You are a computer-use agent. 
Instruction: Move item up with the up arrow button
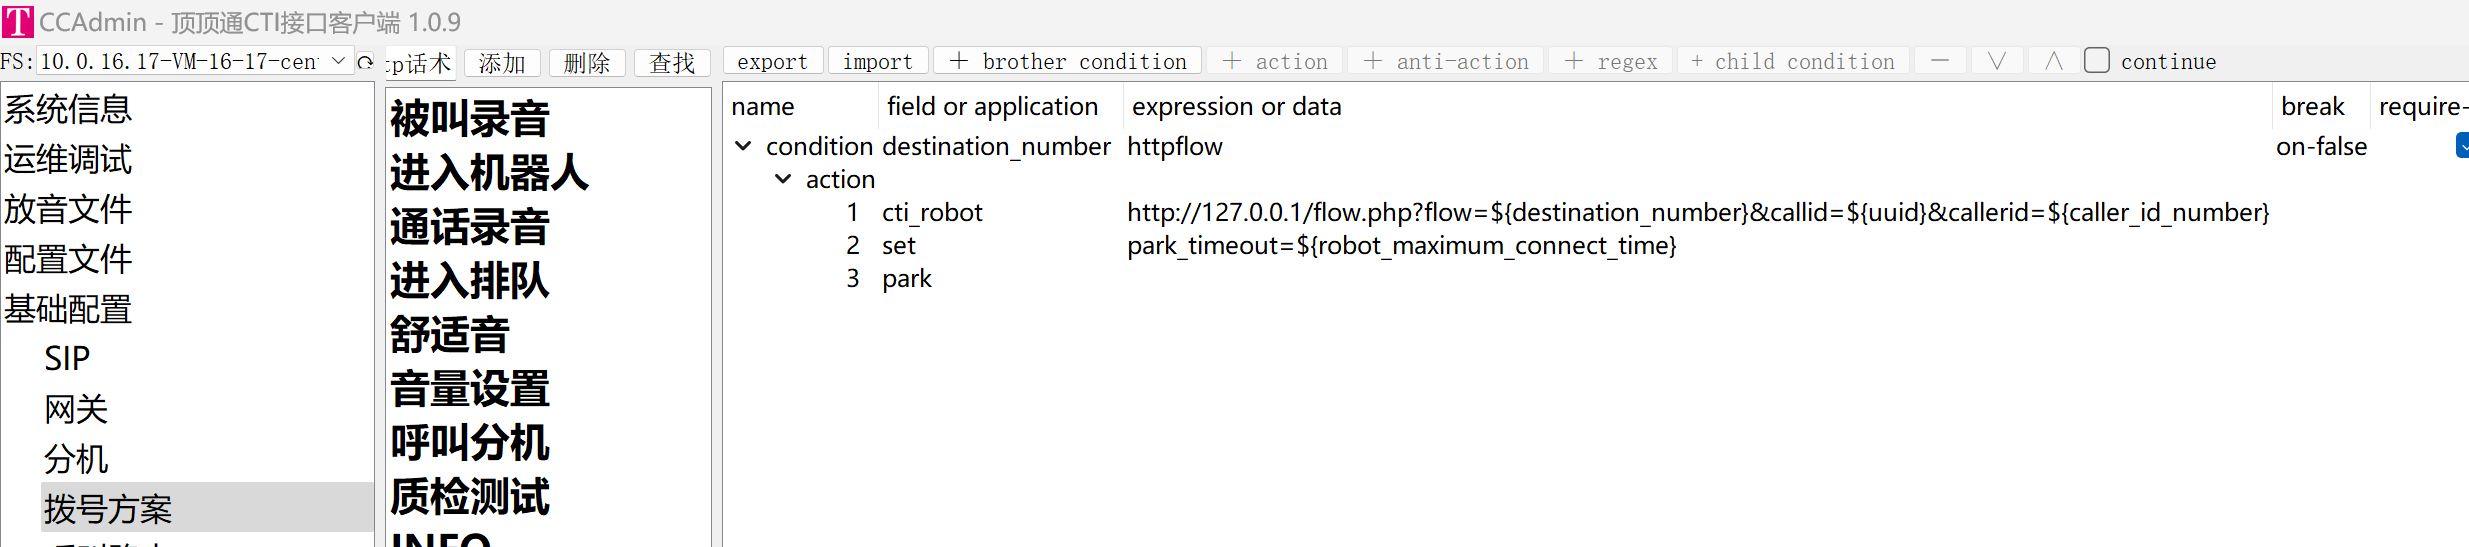tap(2054, 61)
